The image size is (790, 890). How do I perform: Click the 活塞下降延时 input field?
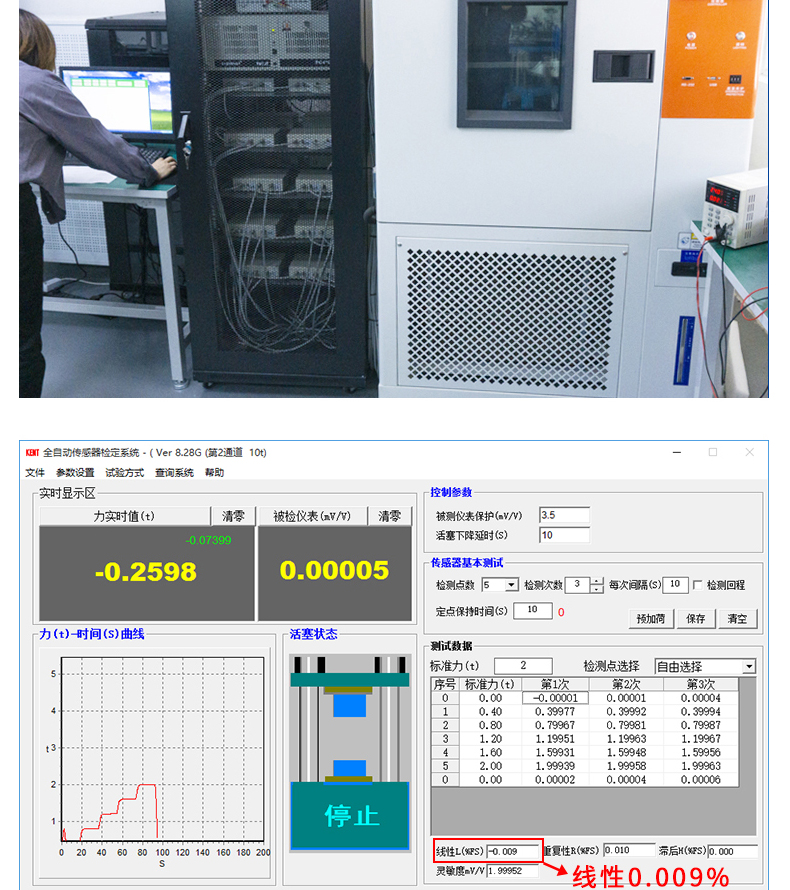coord(564,535)
